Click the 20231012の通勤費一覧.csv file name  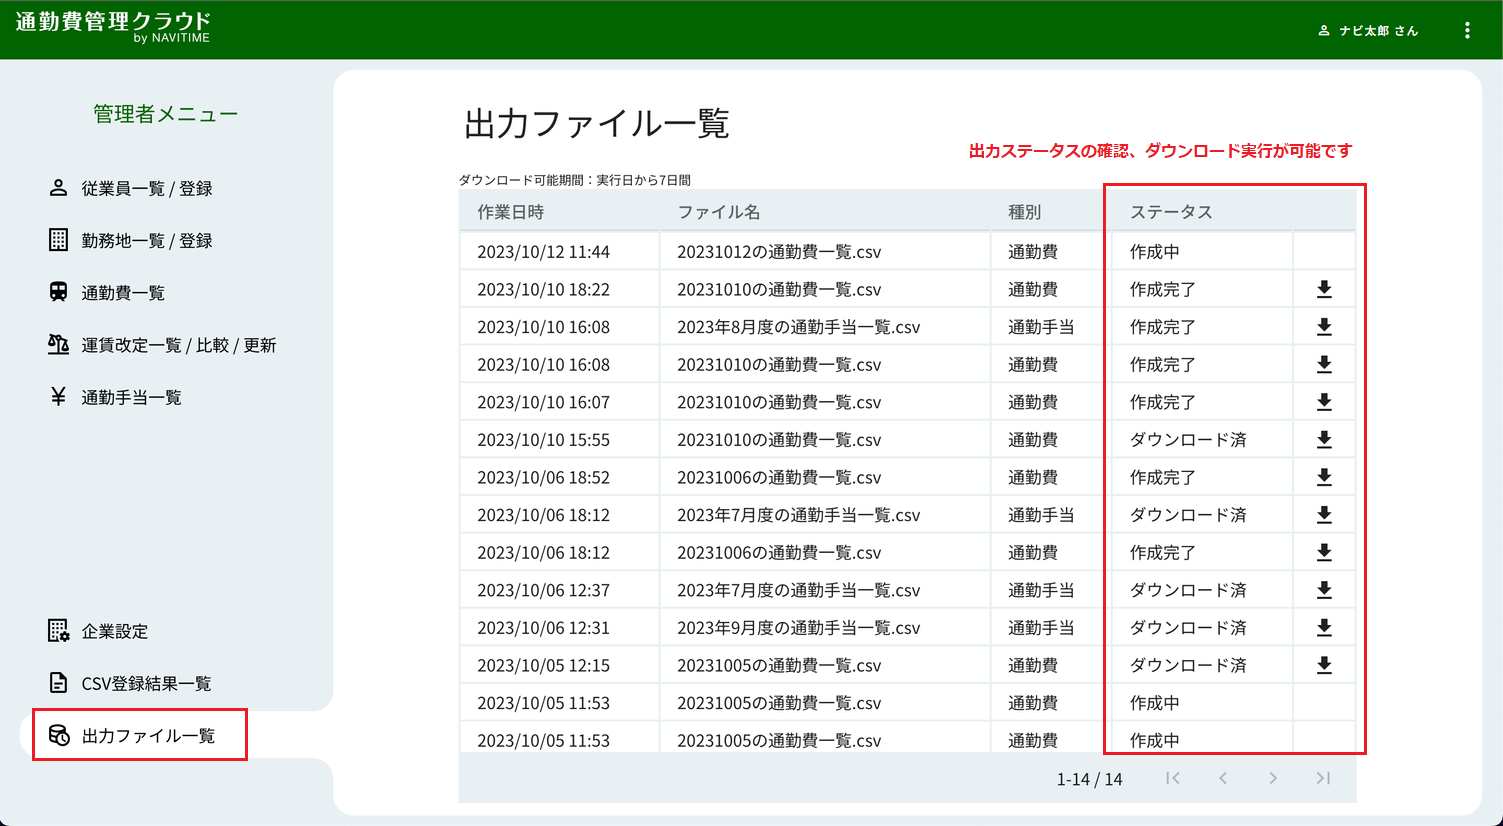779,252
